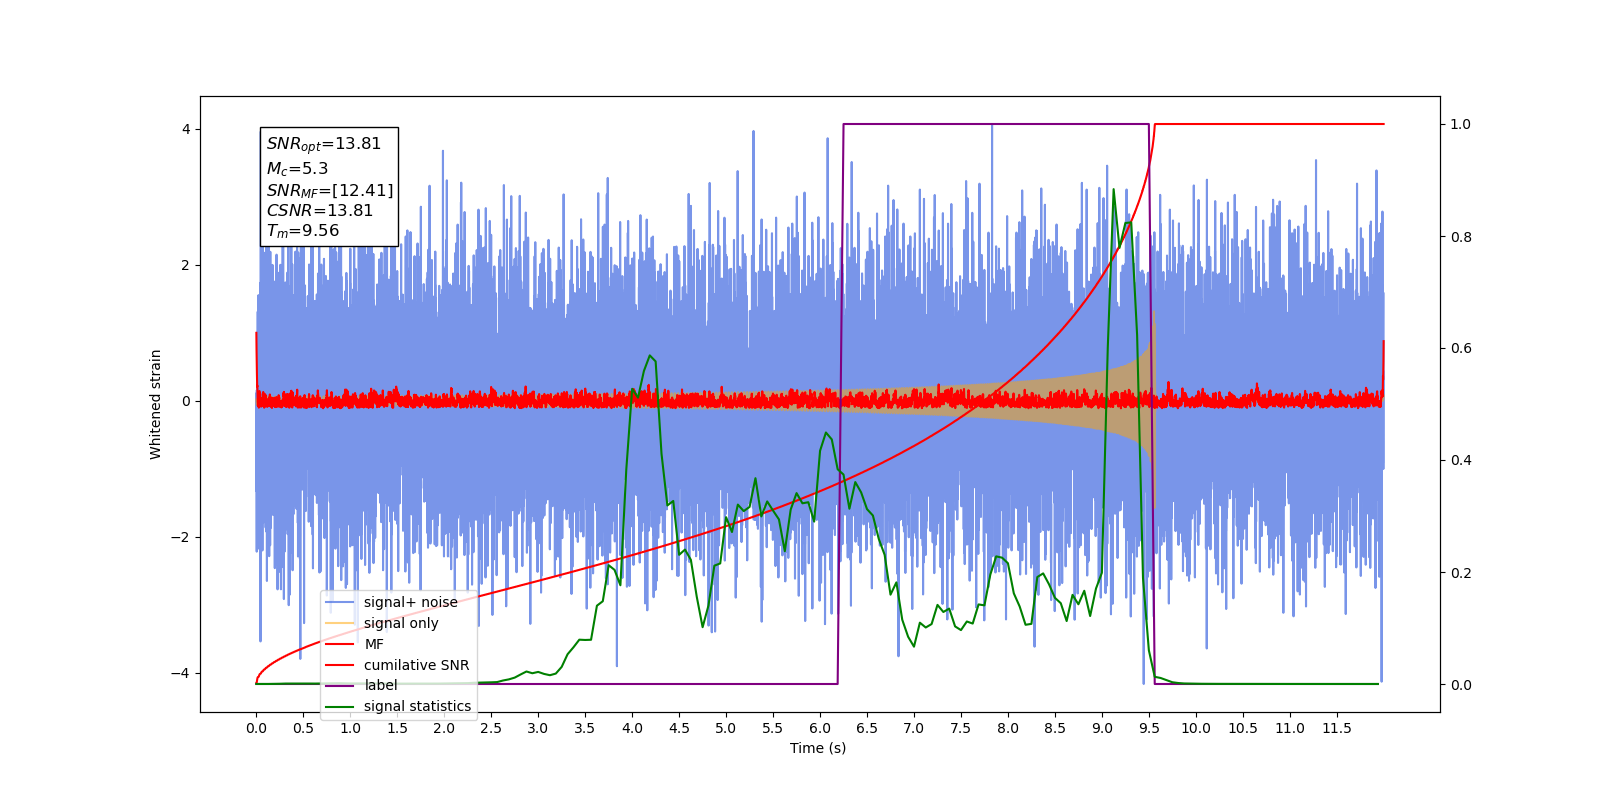The image size is (1600, 800).
Task: Click x-axis tick label 5.0
Action: point(726,728)
